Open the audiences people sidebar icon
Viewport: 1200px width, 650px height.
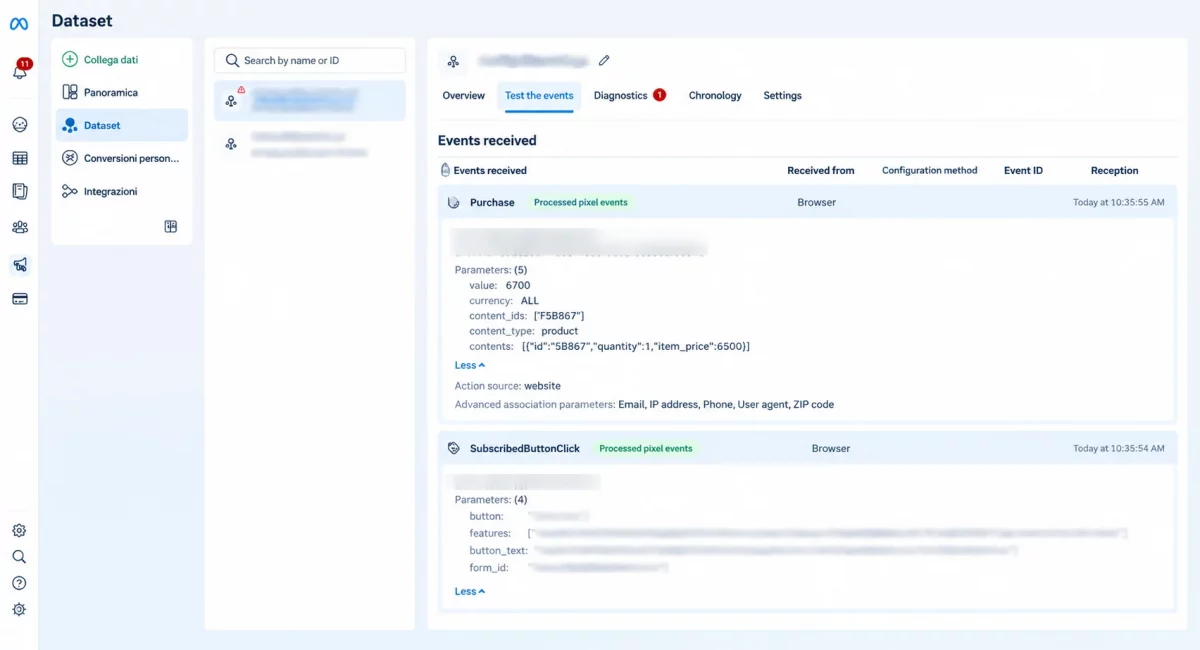pyautogui.click(x=19, y=227)
